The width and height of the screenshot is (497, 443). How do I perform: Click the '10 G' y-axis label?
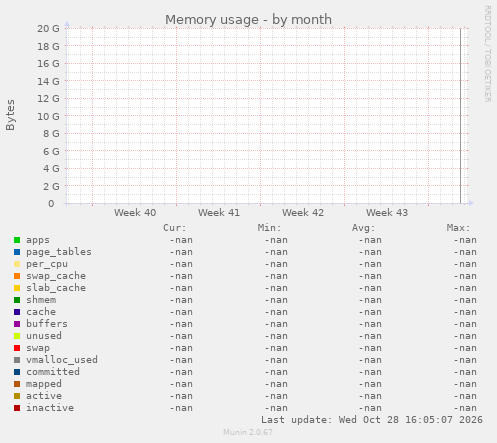pos(48,116)
